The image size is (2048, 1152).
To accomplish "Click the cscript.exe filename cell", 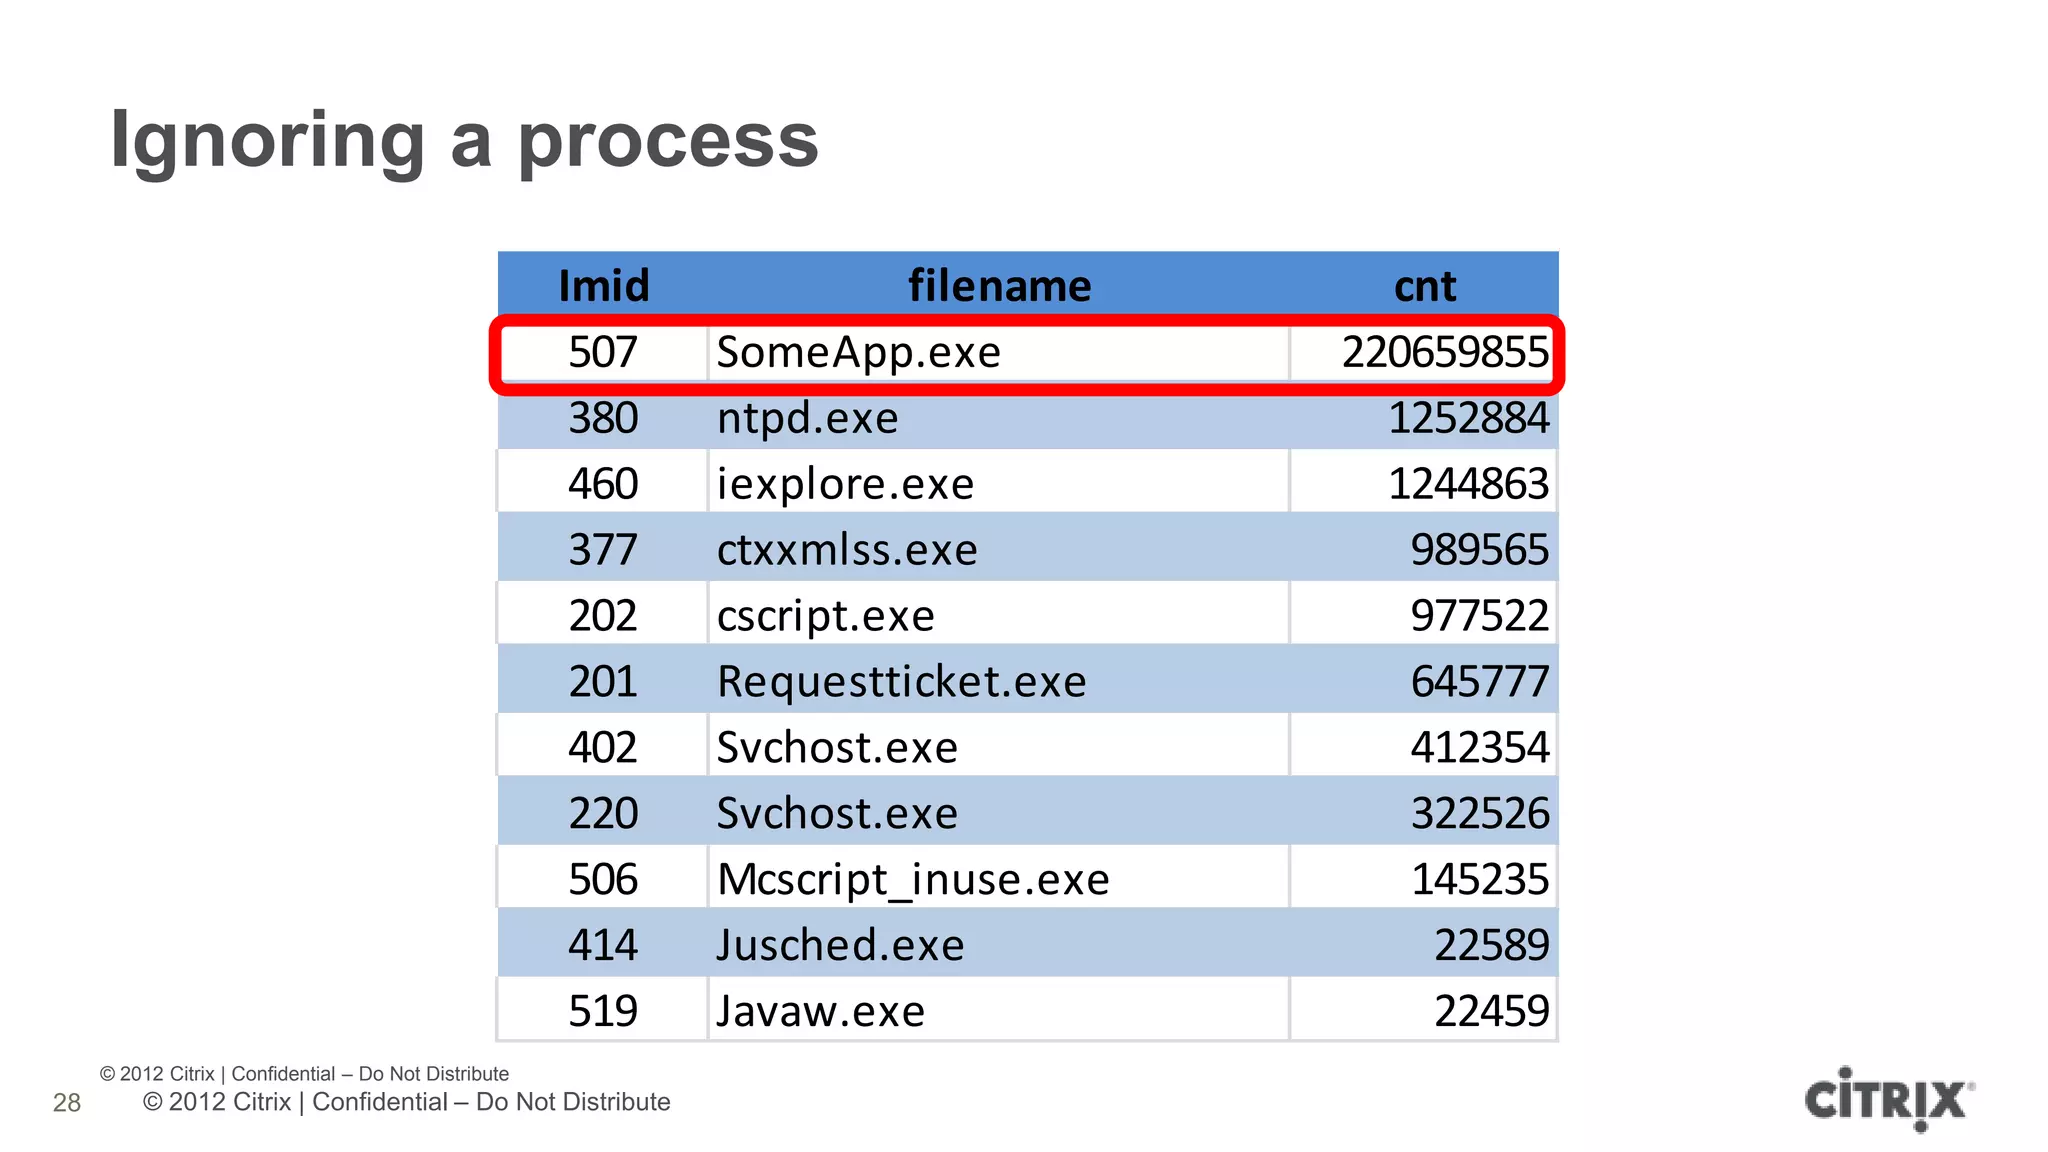I will tap(825, 616).
